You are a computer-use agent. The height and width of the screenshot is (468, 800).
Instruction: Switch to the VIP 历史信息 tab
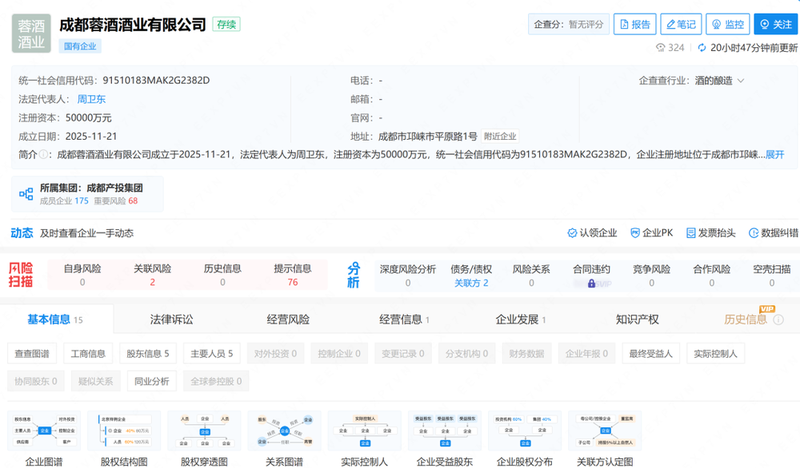coord(745,319)
